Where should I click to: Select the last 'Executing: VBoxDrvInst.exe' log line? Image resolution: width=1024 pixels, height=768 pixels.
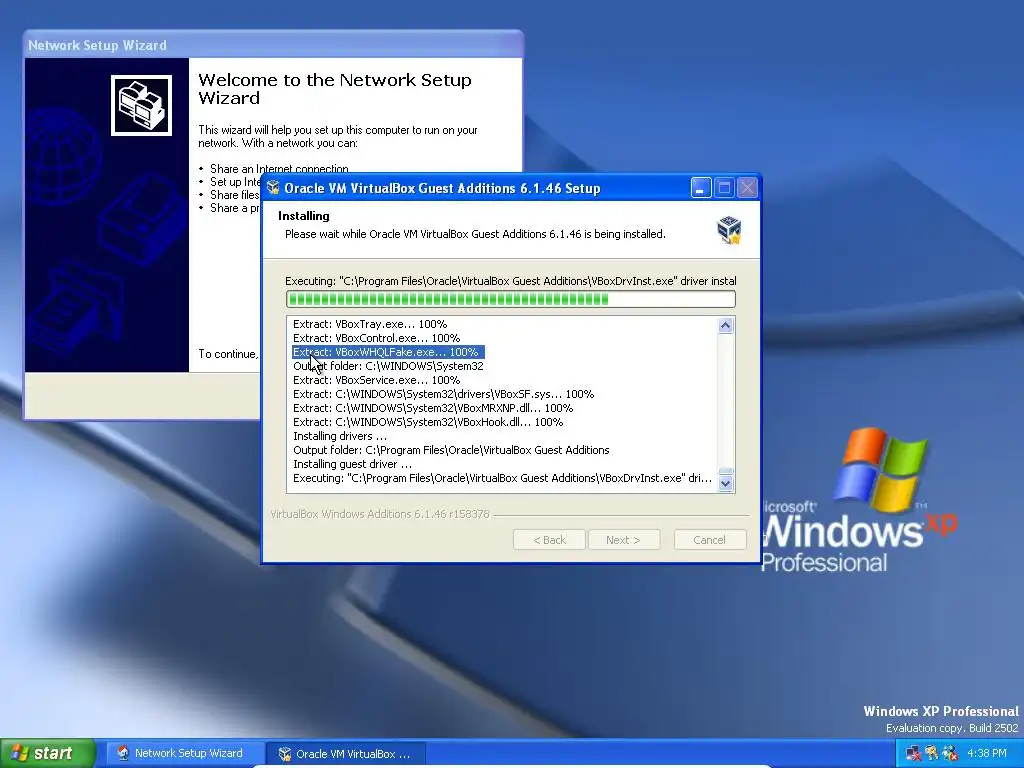(502, 478)
